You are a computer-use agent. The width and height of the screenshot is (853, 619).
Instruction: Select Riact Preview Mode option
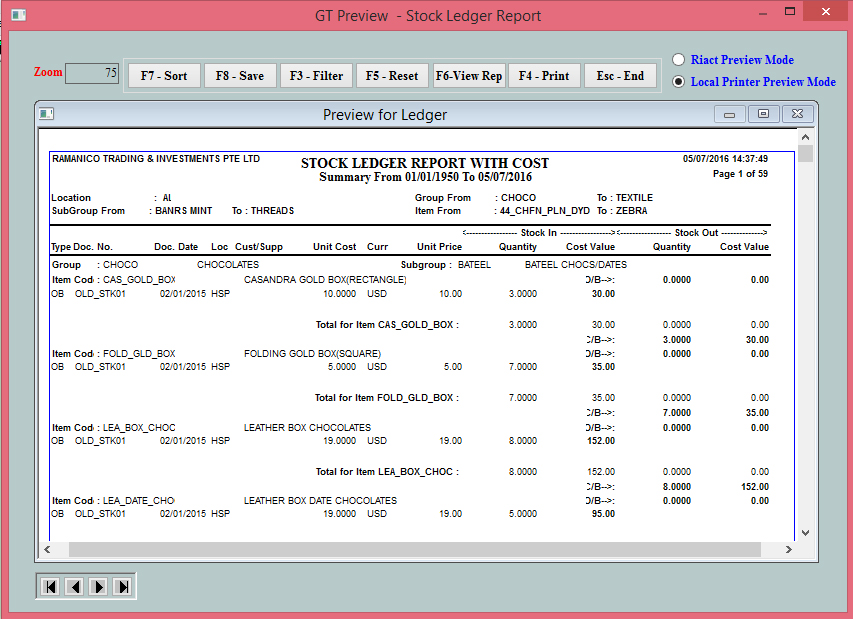tap(679, 60)
